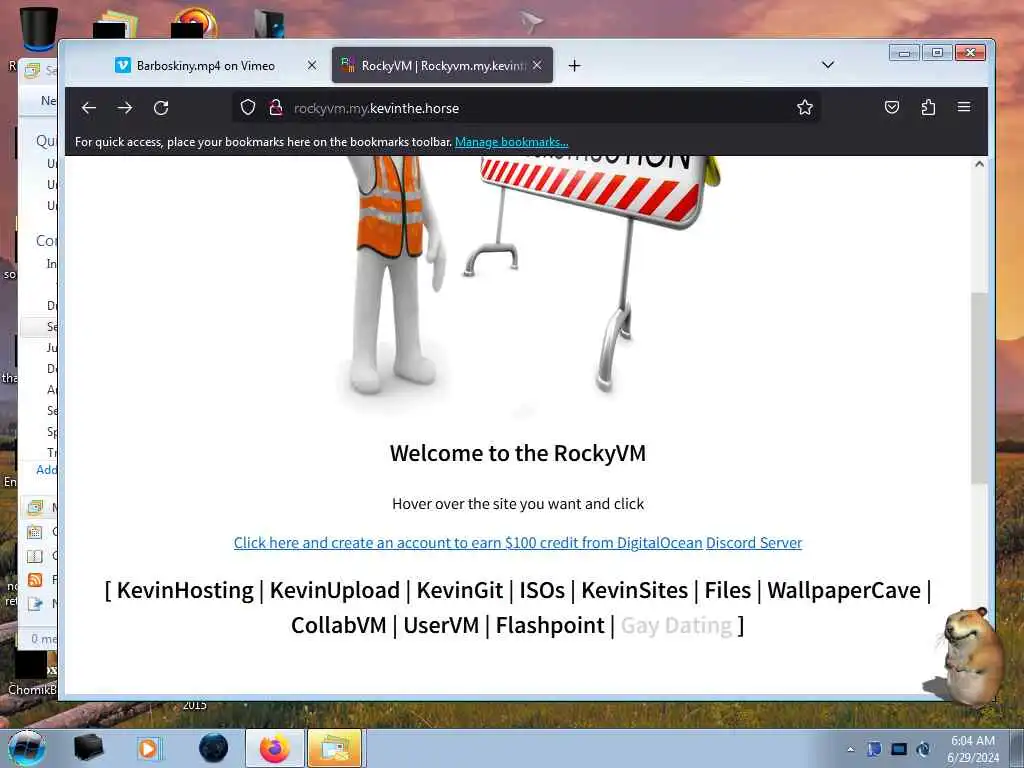Screen dimensions: 1024x768
Task: Open the Firefox taskbar button
Action: tap(275, 748)
